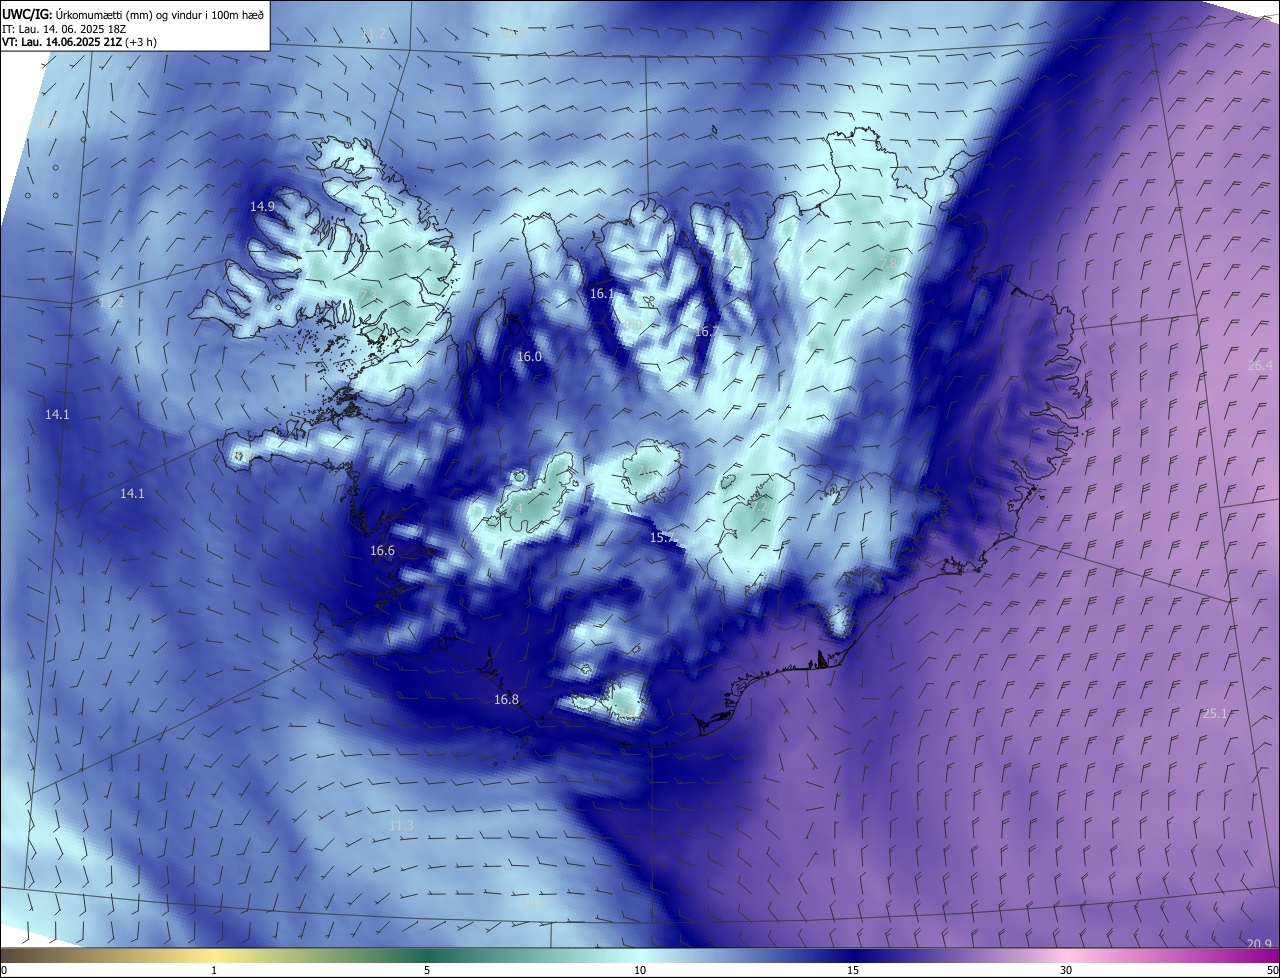Click the 16.0 value label
The image size is (1280, 978).
tap(529, 357)
